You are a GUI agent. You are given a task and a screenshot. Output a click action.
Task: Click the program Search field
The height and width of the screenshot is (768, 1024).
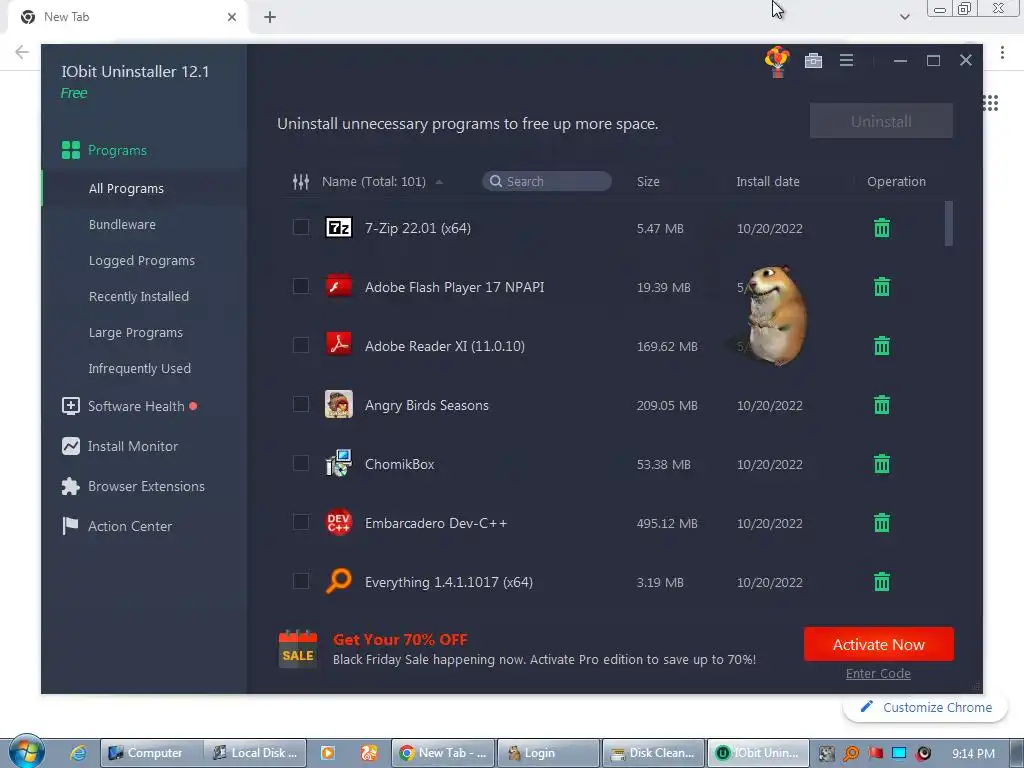click(x=547, y=182)
